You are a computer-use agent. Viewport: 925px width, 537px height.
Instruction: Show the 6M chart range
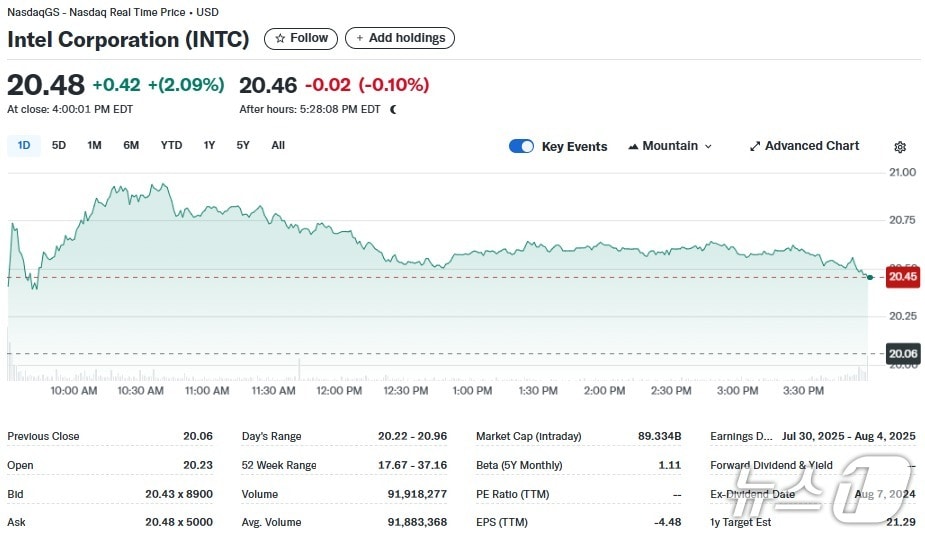point(131,145)
